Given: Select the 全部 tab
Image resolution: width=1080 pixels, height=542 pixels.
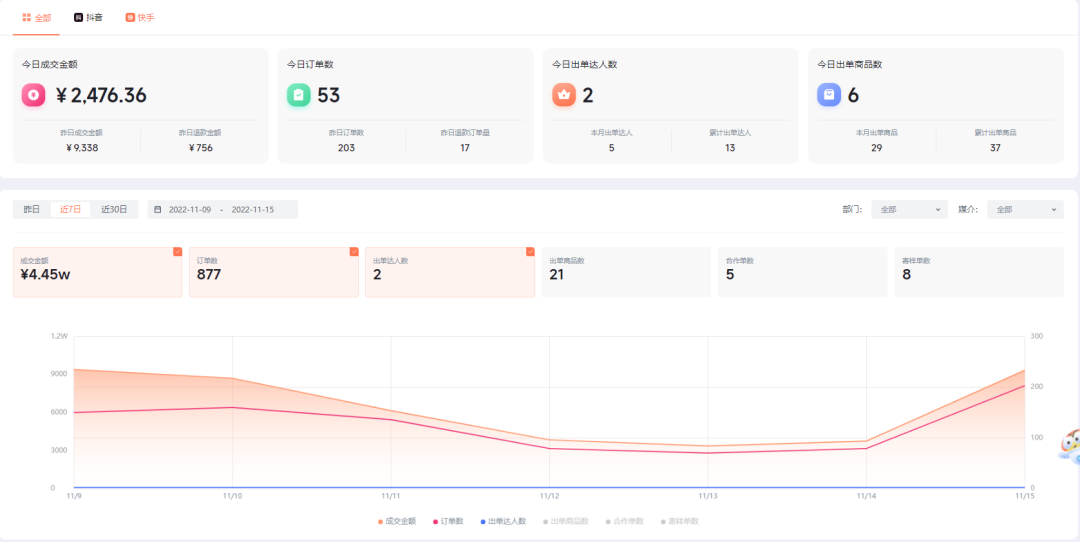Looking at the screenshot, I should click(37, 18).
